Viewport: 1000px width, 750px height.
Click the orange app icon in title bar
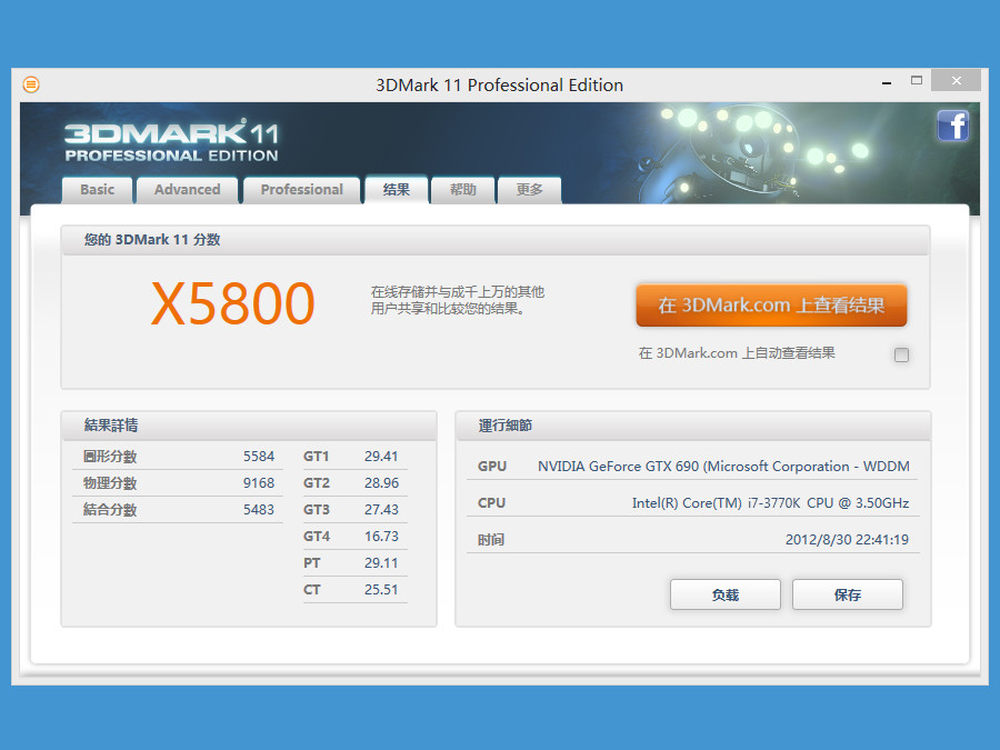[x=31, y=84]
